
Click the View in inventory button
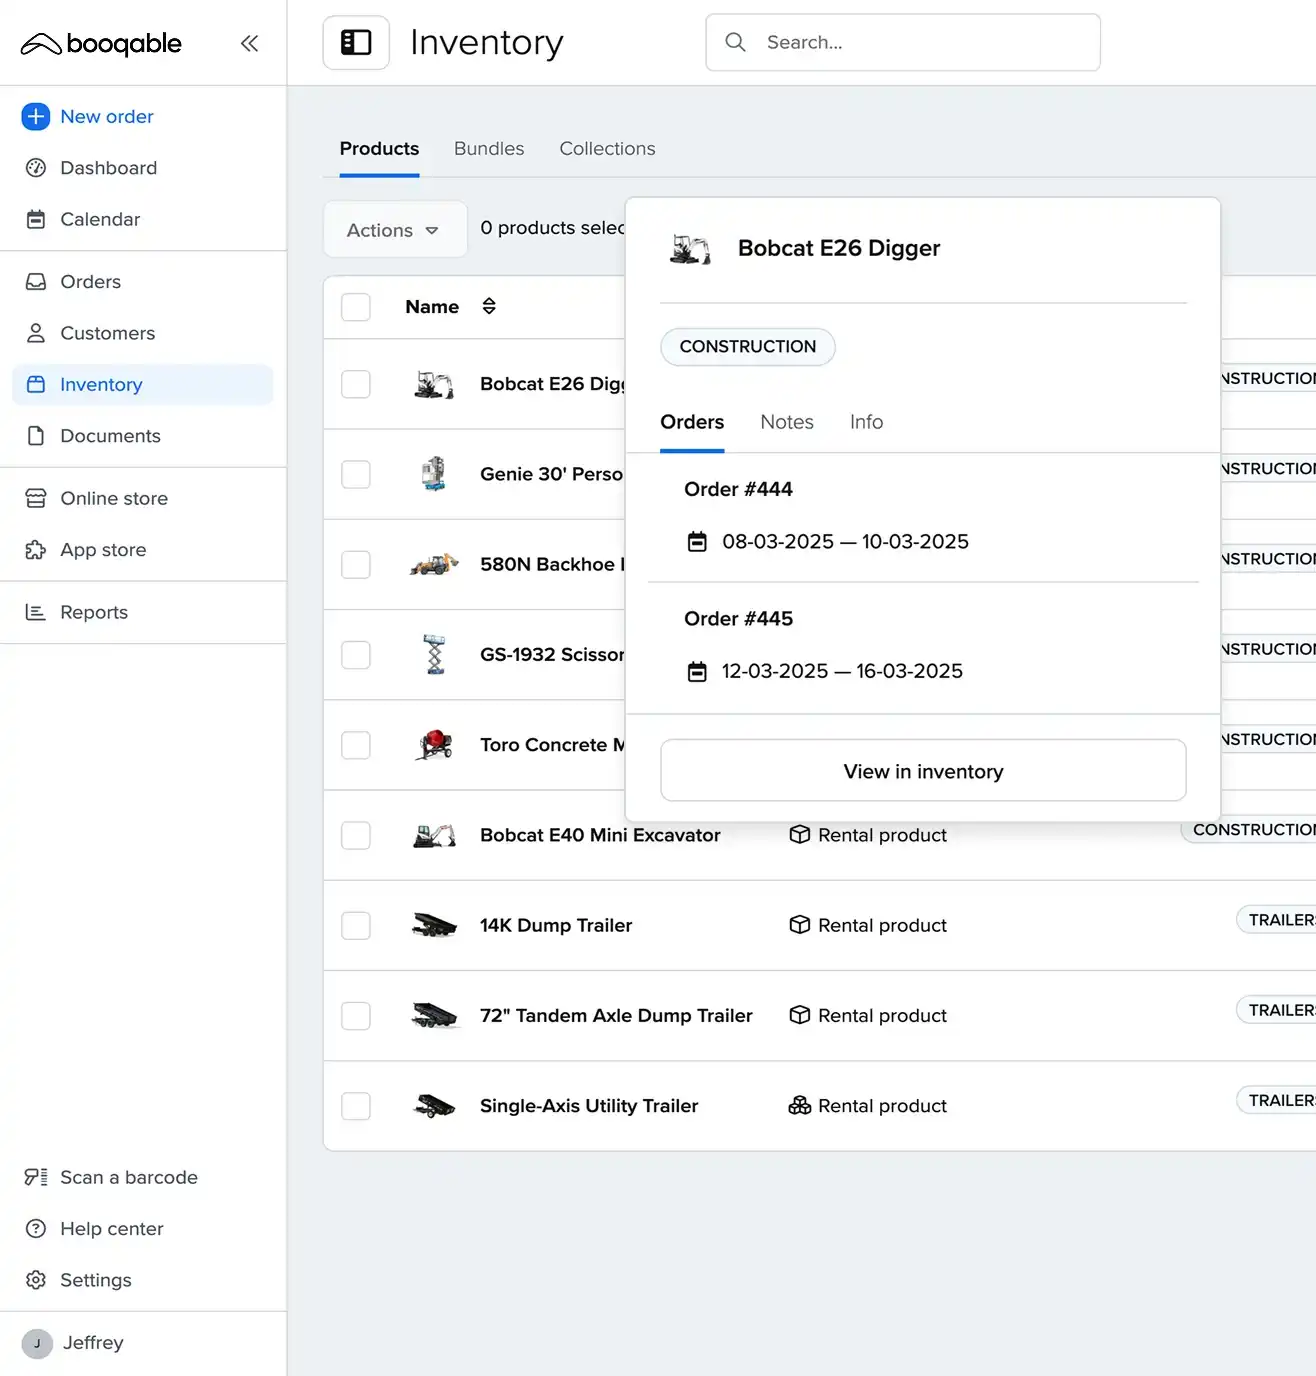(x=922, y=771)
